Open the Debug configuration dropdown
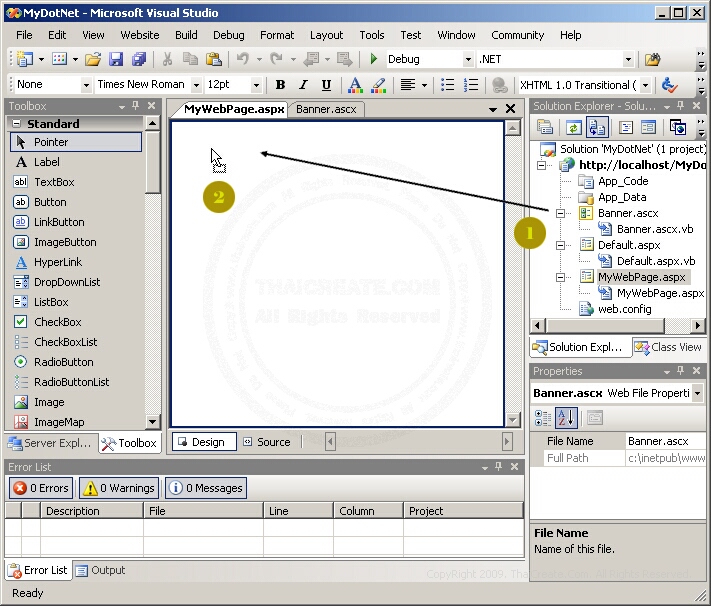Screen dimensions: 711x606 point(468,59)
